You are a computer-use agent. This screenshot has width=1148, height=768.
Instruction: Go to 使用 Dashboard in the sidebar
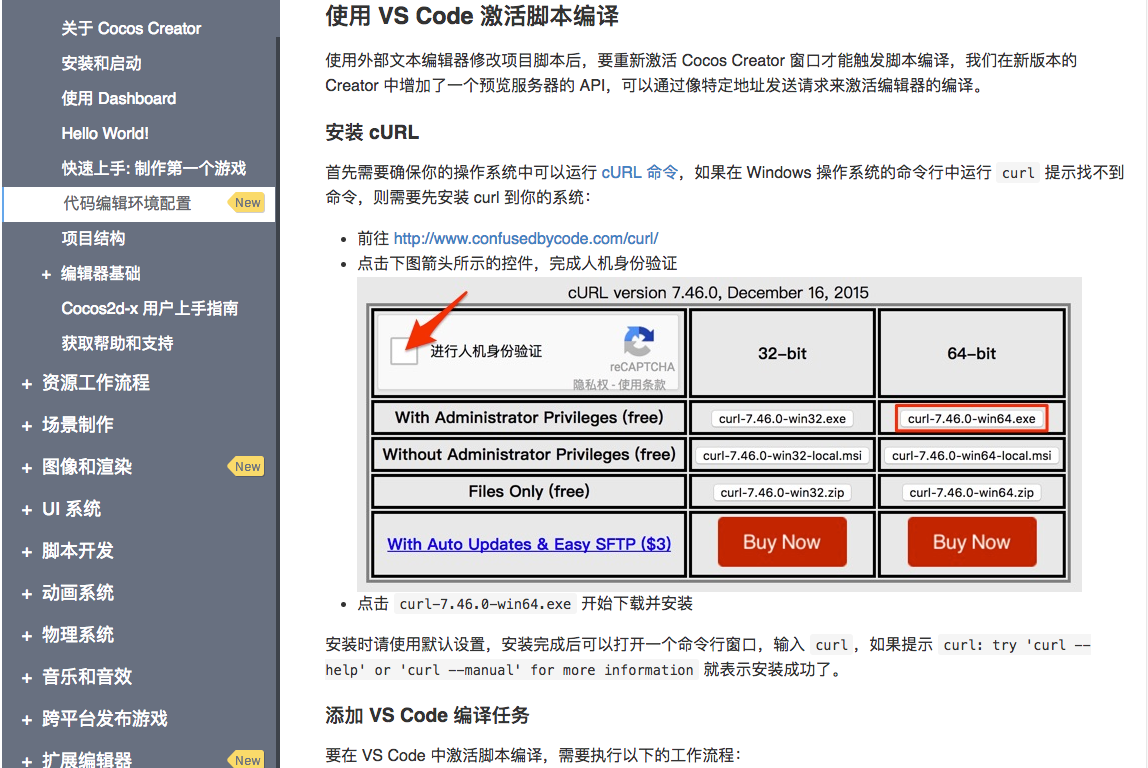(119, 98)
